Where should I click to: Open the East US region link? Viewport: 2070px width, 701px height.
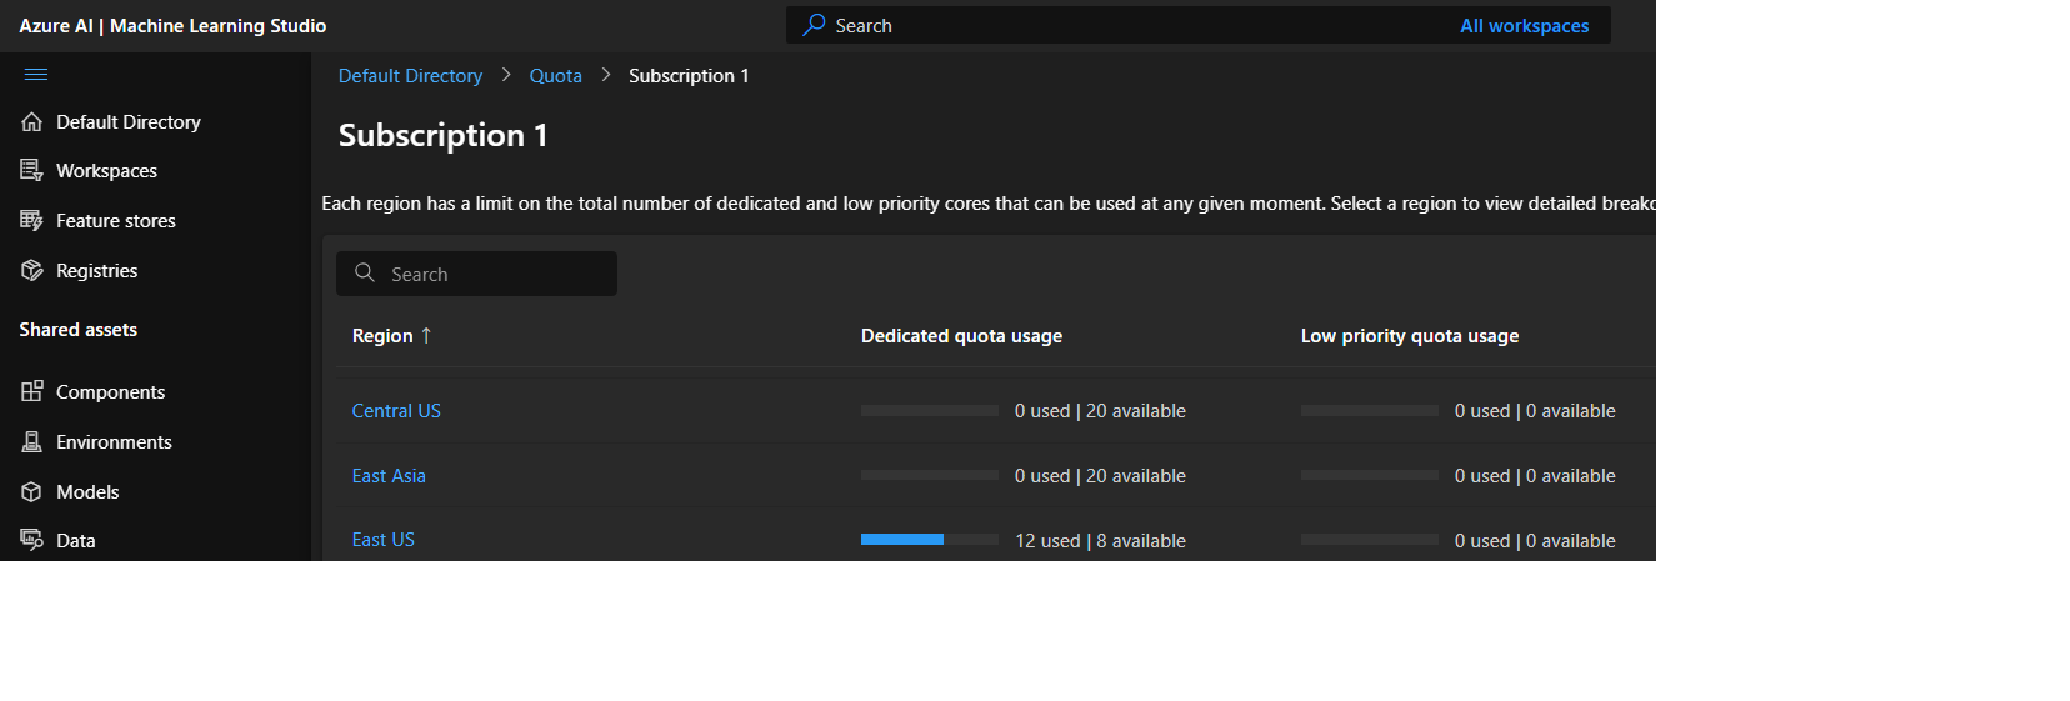(383, 540)
